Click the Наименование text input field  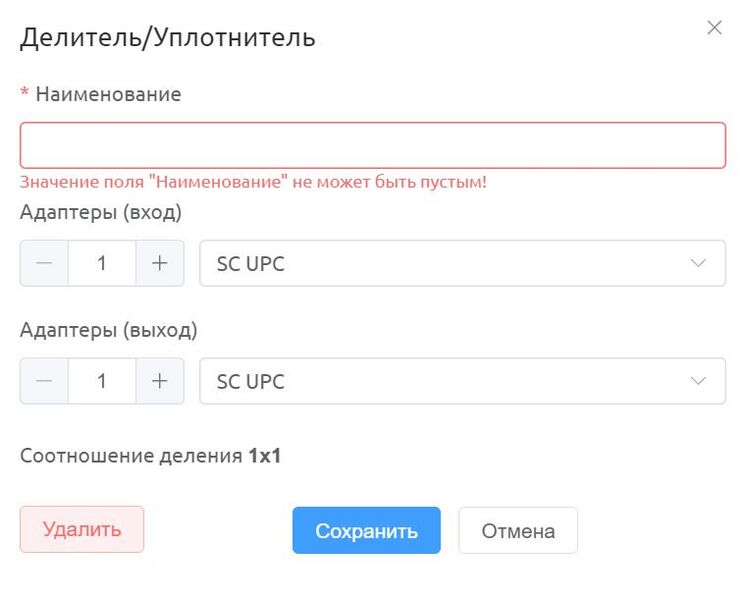click(373, 145)
